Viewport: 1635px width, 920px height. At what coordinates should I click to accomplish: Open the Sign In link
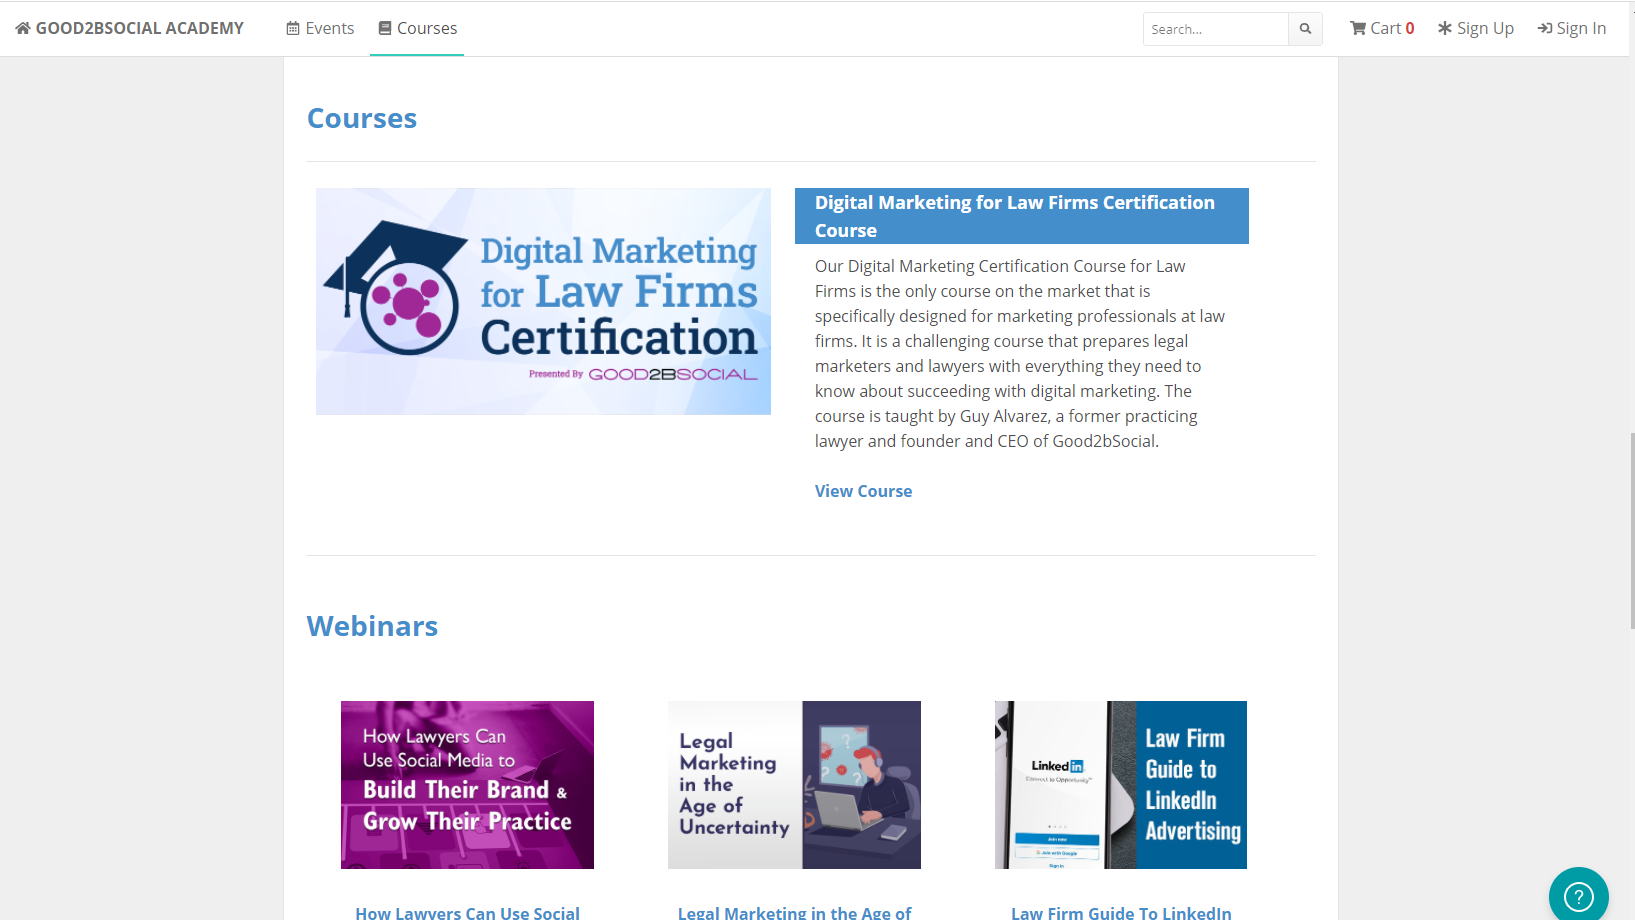(x=1572, y=28)
